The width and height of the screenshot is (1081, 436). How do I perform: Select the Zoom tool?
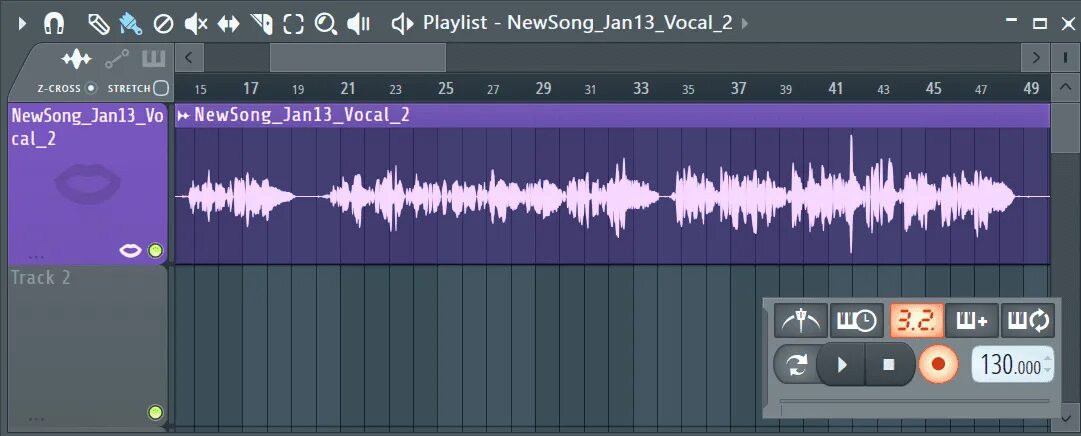(325, 25)
